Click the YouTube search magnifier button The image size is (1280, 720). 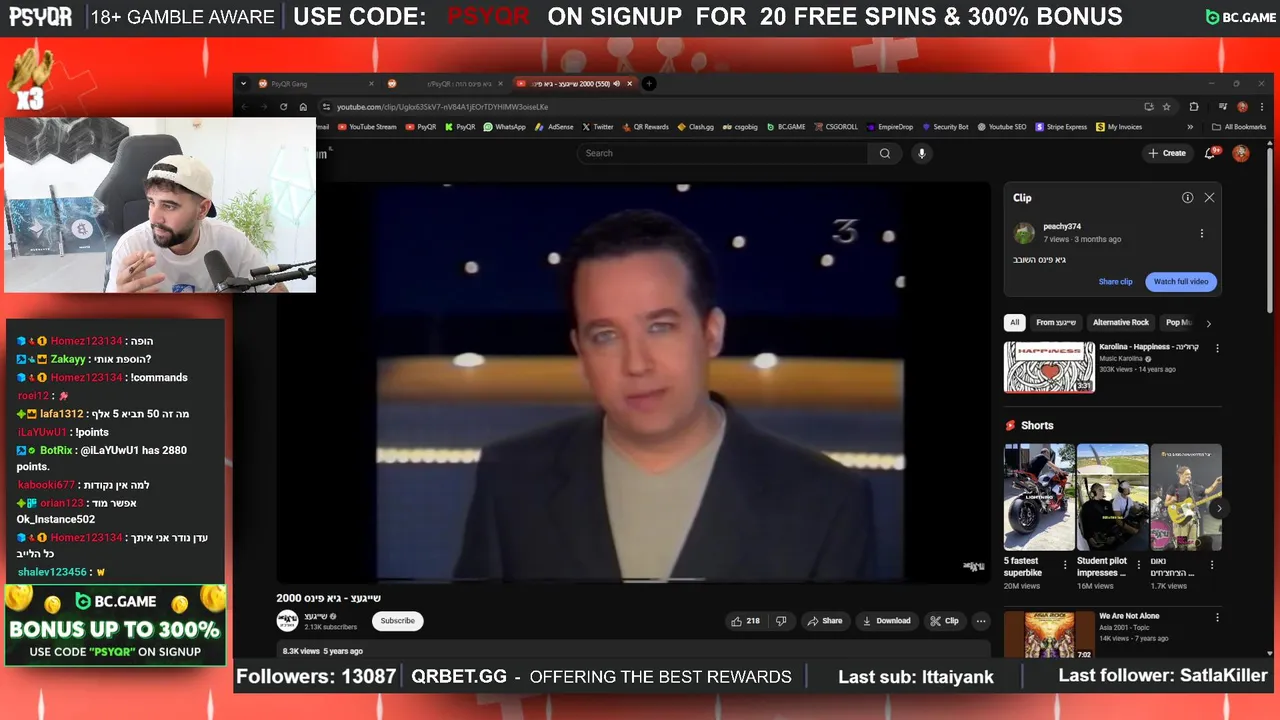click(885, 153)
